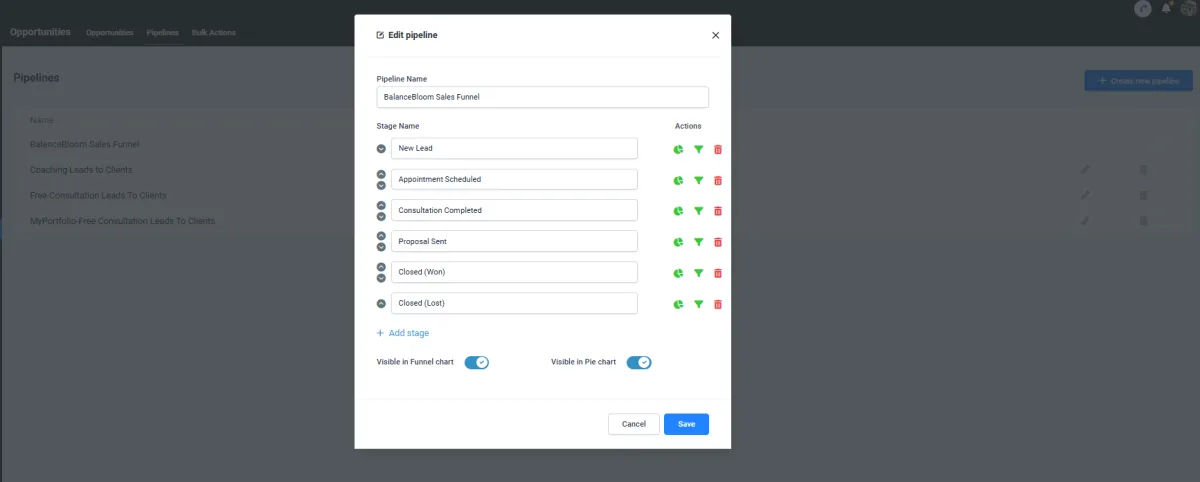Move Closed (Won) stage up
The width and height of the screenshot is (1200, 482).
pos(381,267)
